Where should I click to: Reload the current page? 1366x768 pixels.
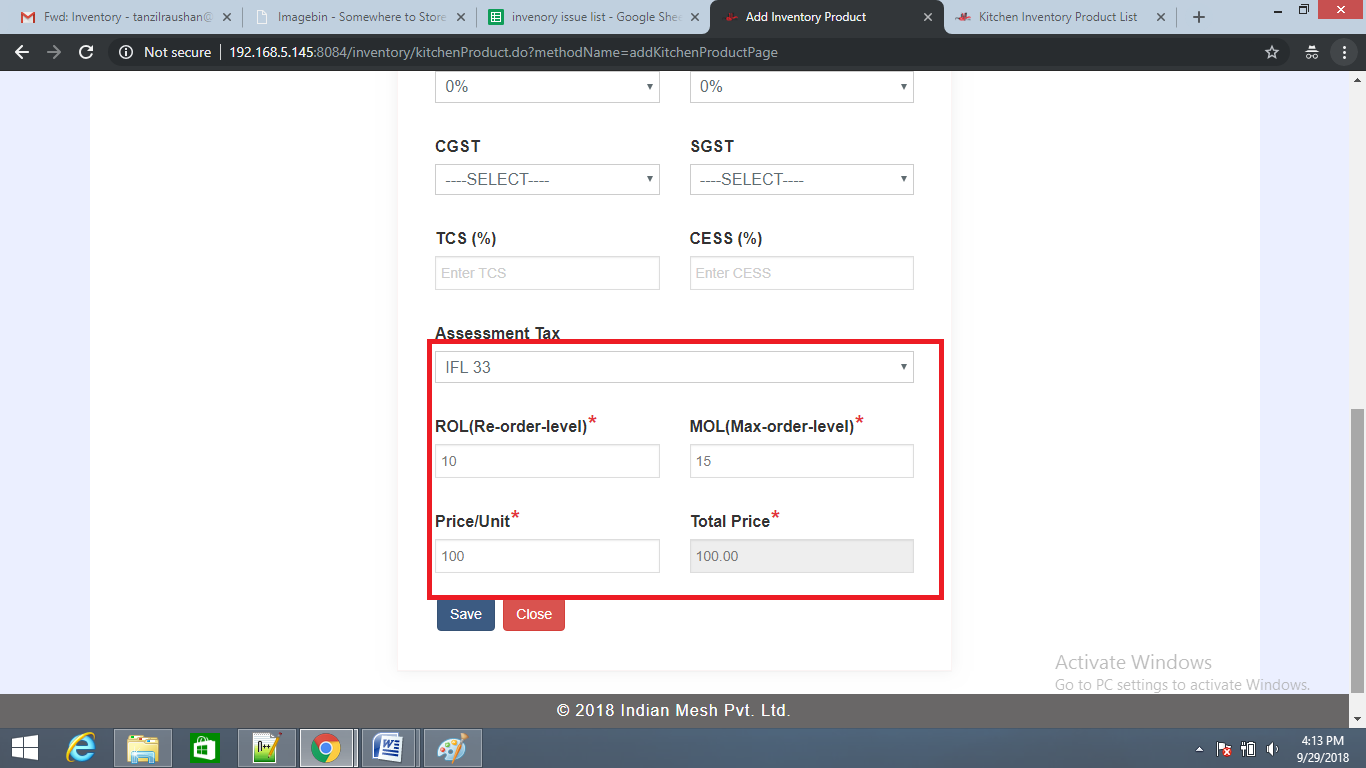coord(86,52)
